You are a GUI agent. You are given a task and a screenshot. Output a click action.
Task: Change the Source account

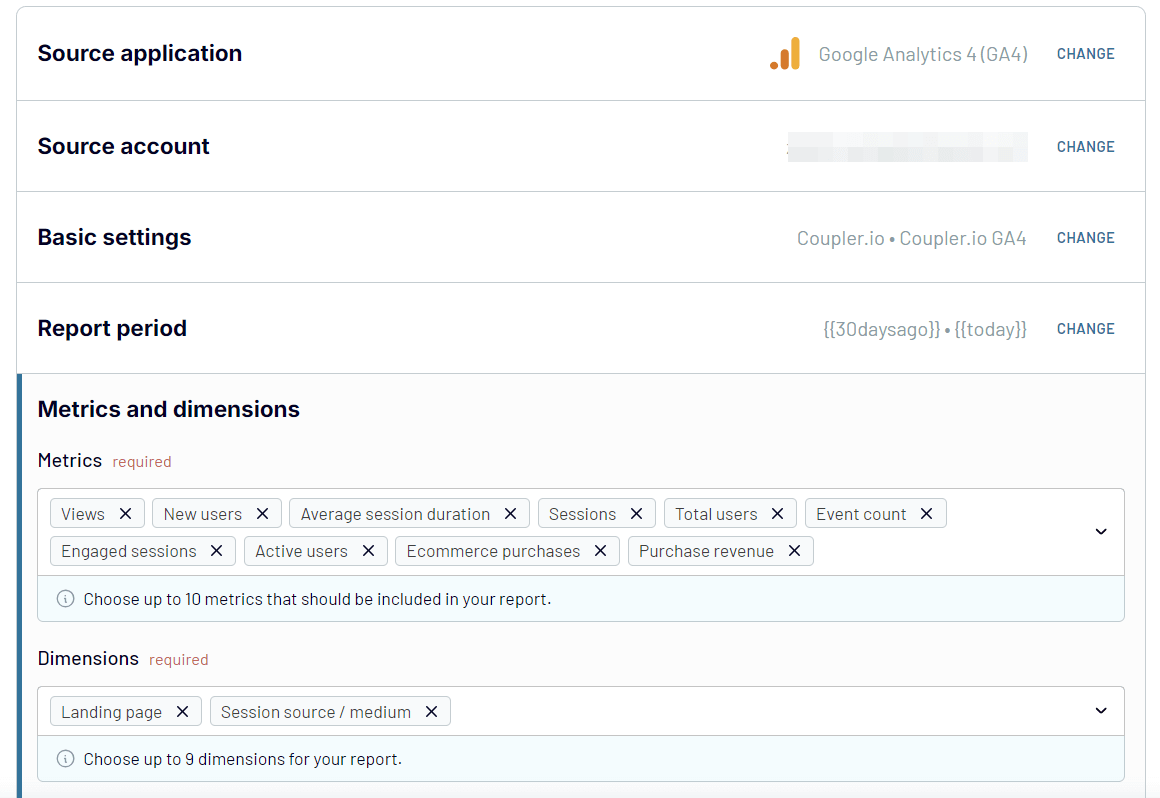coord(1085,147)
